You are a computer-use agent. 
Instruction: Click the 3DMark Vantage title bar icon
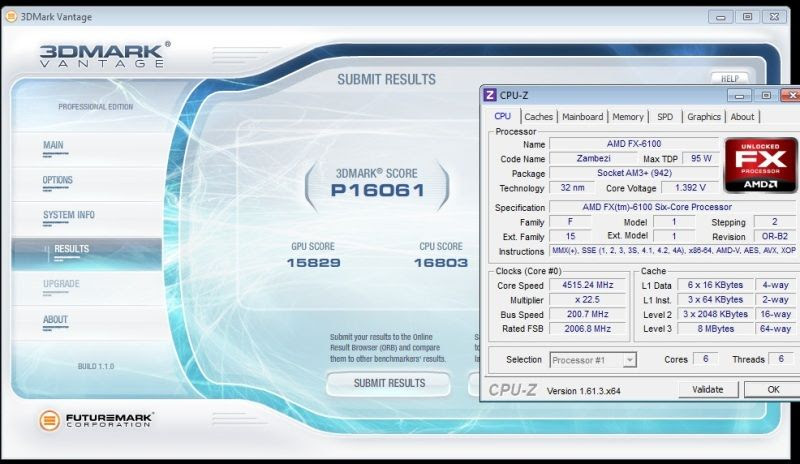(11, 16)
